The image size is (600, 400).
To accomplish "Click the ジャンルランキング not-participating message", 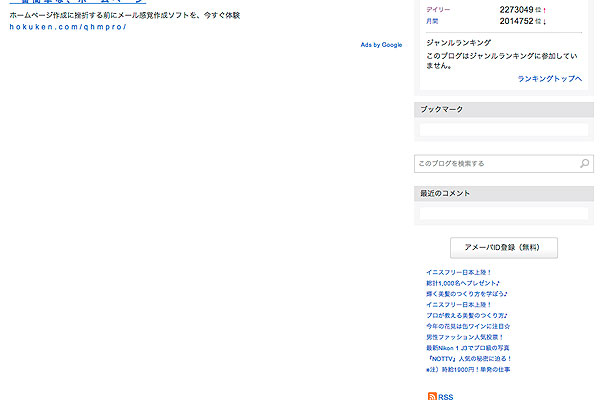I will coord(502,60).
